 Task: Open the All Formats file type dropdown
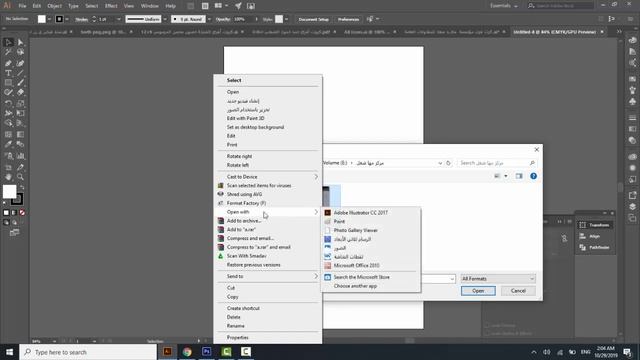point(498,278)
